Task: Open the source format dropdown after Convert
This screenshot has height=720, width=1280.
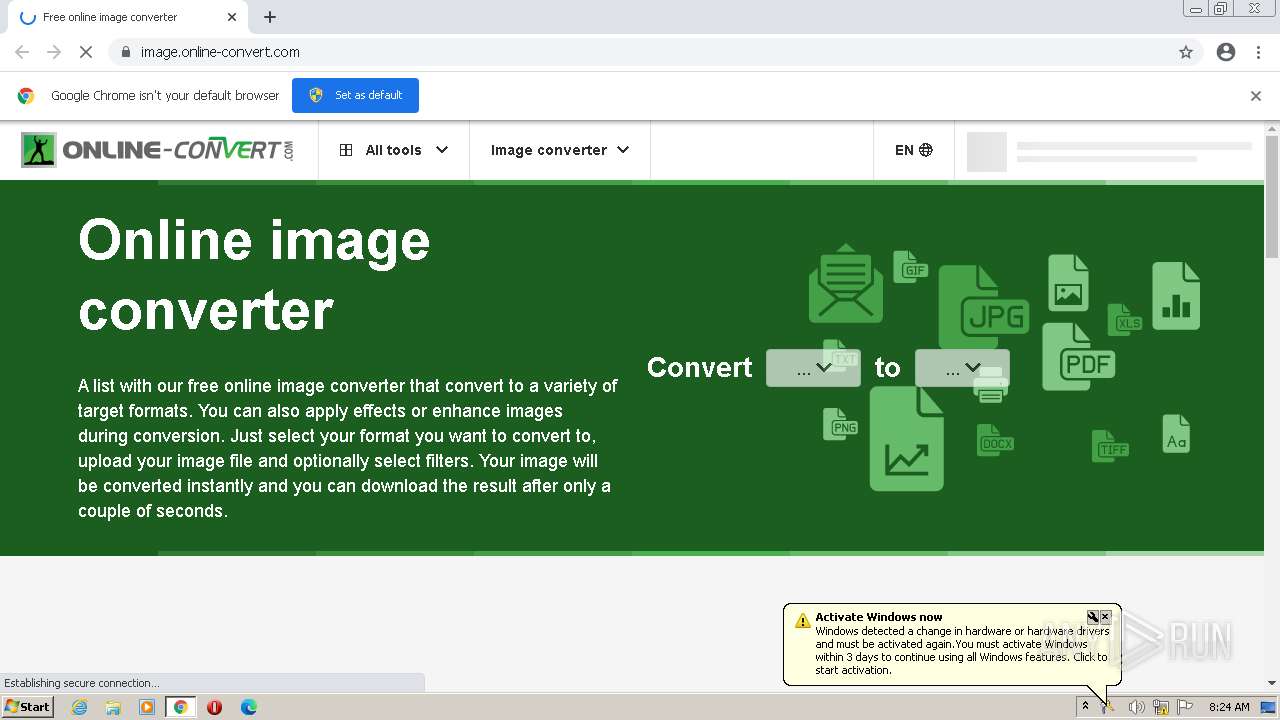Action: (813, 368)
